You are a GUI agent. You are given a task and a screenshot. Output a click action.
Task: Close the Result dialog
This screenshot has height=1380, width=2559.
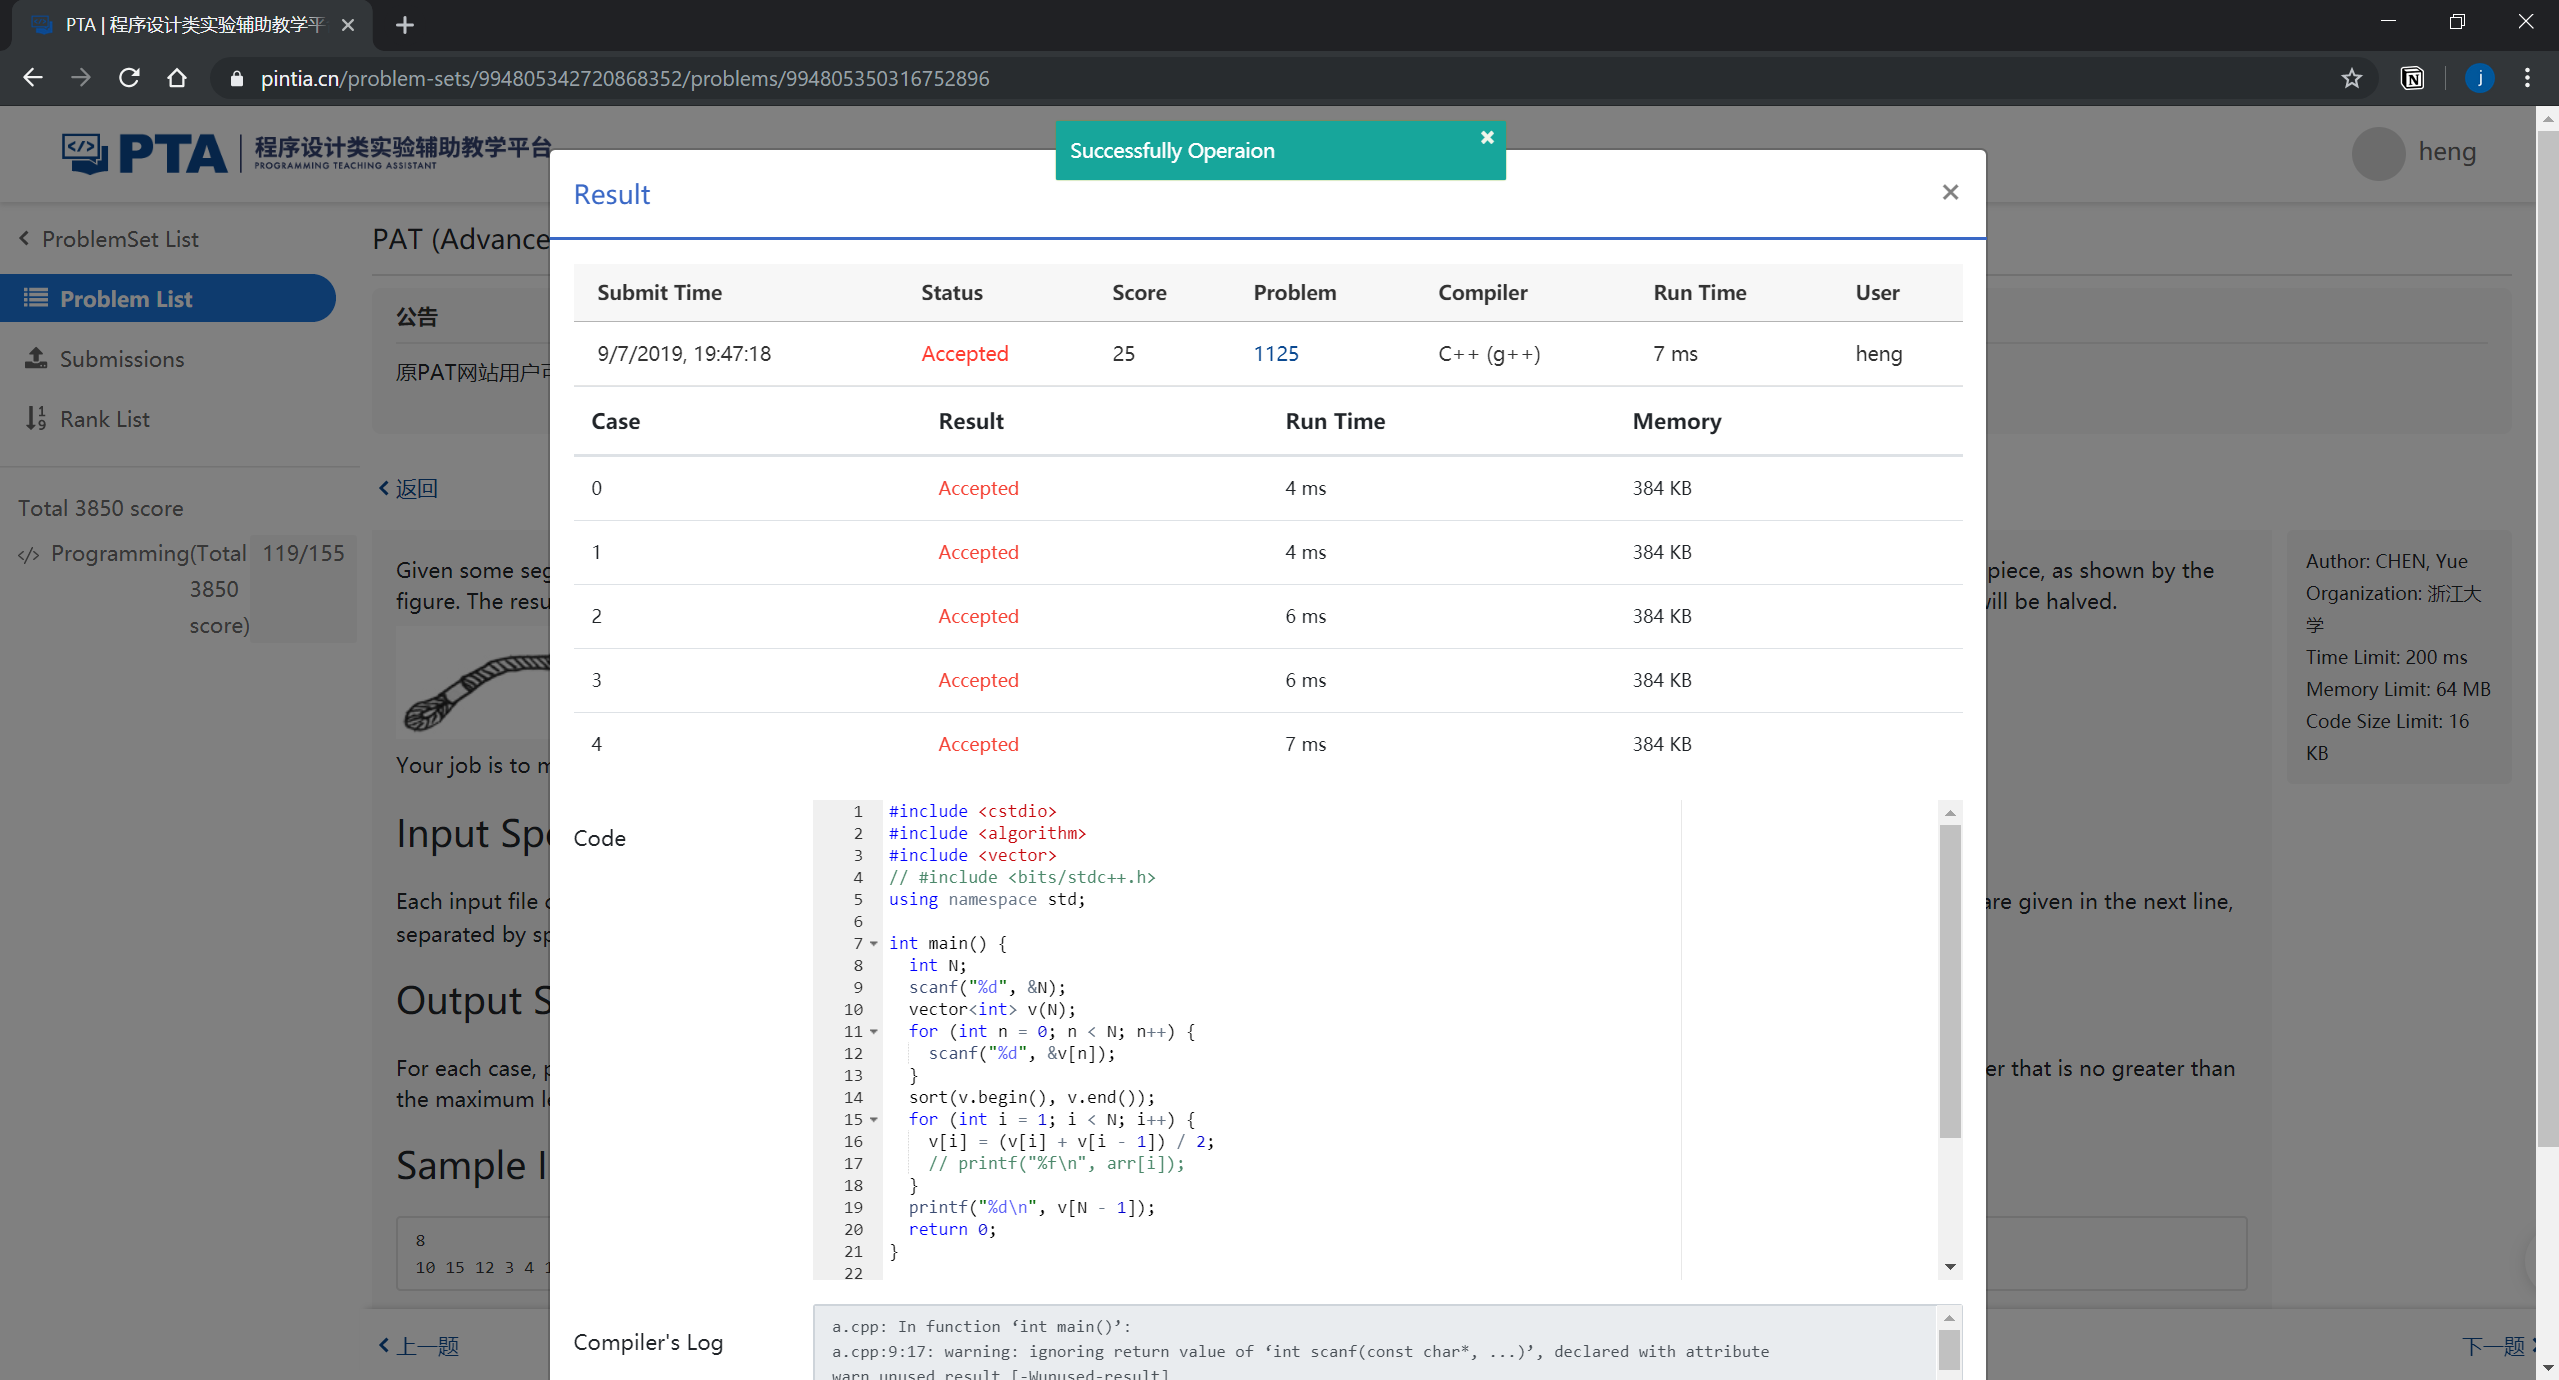[1949, 192]
